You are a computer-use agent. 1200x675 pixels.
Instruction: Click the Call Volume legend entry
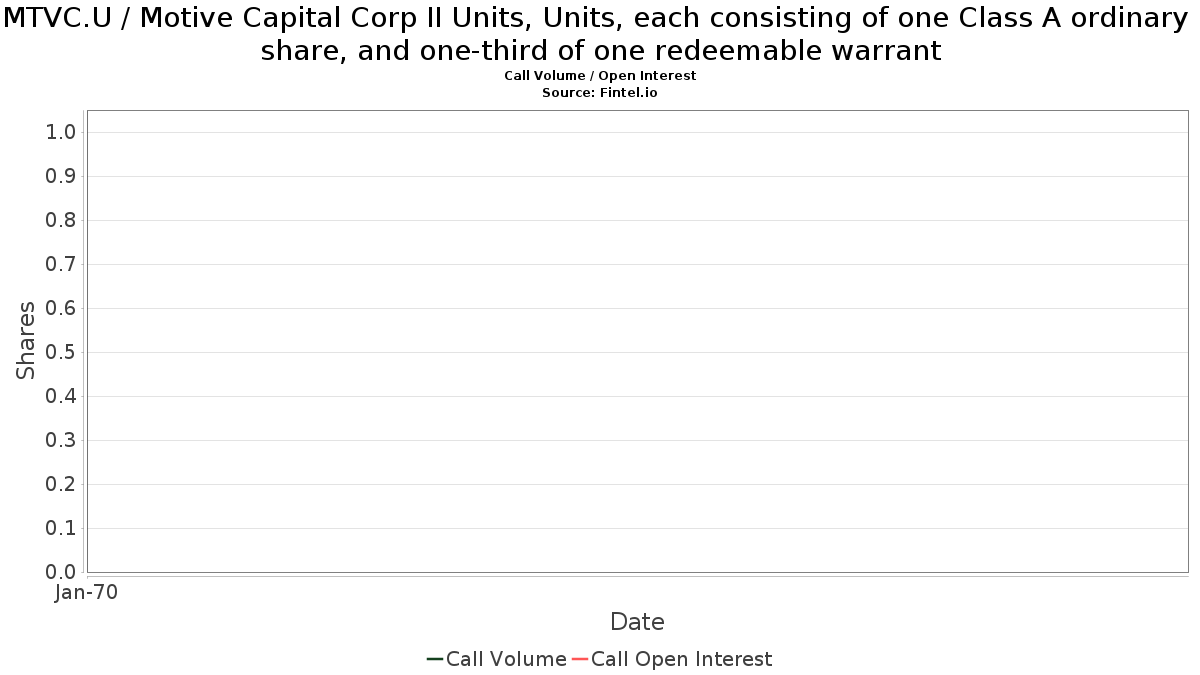tap(496, 659)
